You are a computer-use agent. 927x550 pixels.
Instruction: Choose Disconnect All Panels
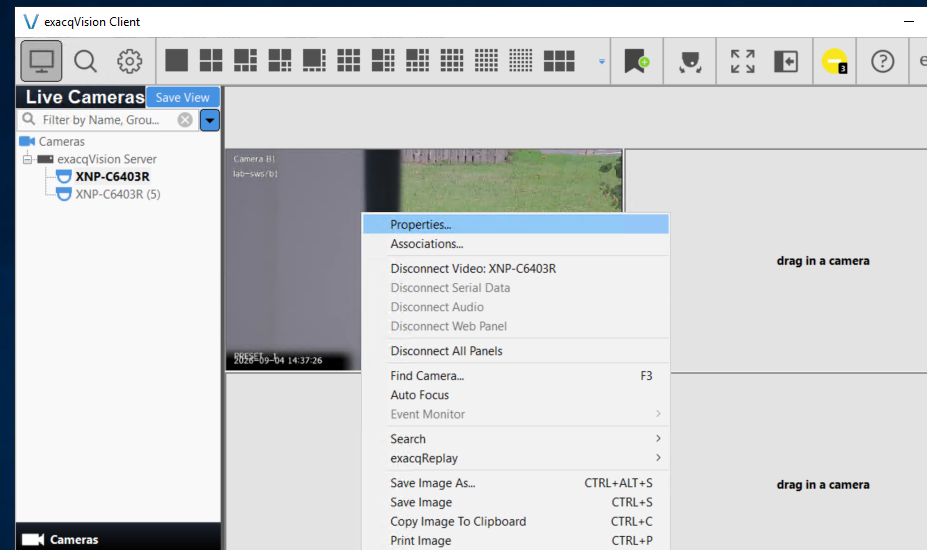click(516, 351)
